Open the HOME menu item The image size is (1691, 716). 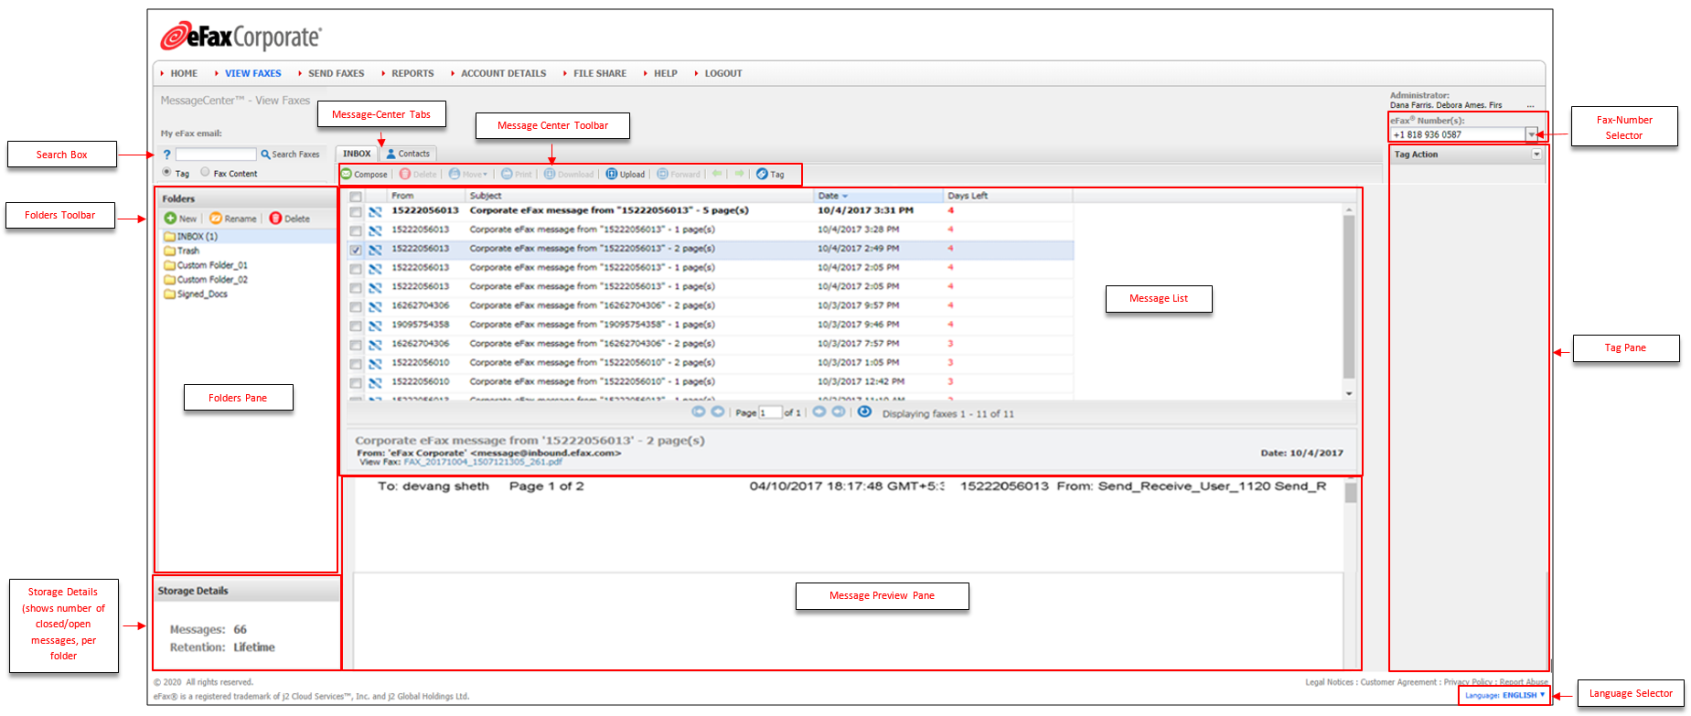click(x=184, y=73)
